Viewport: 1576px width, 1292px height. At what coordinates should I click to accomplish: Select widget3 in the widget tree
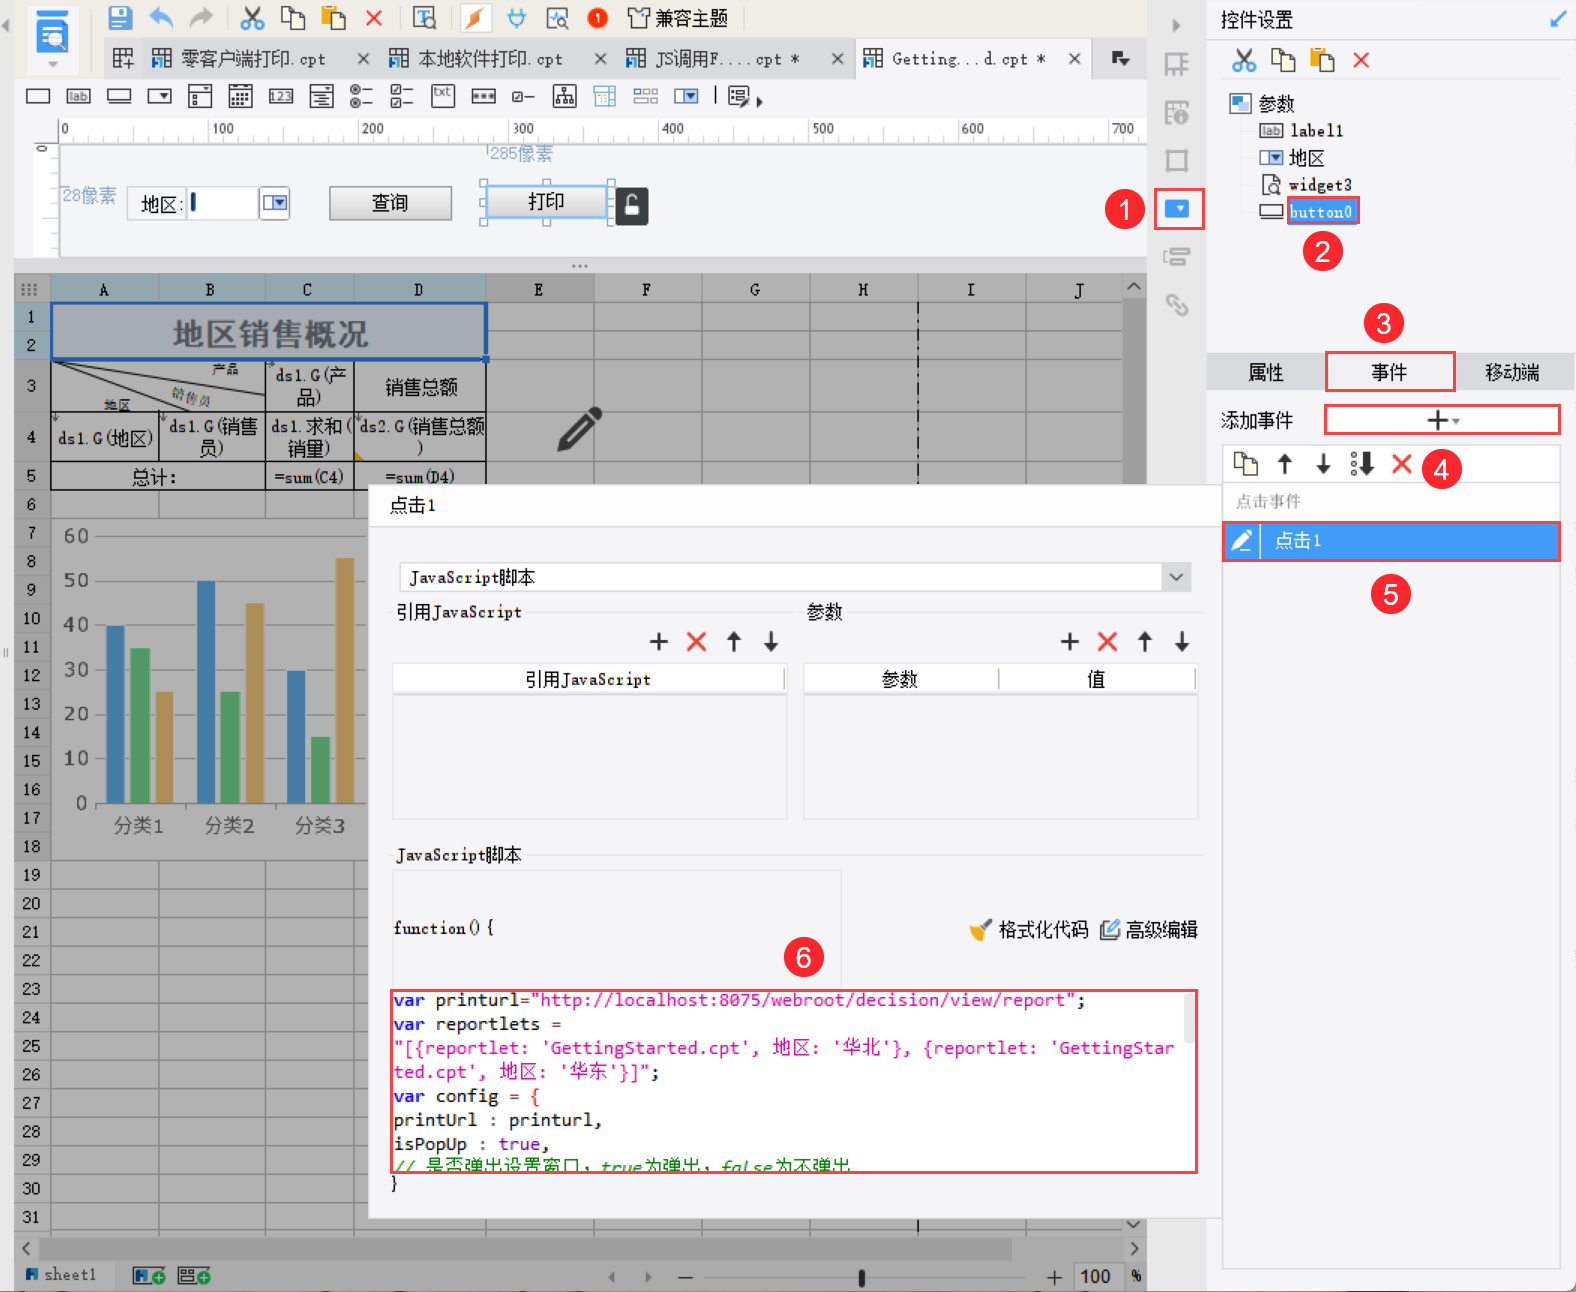pyautogui.click(x=1320, y=185)
